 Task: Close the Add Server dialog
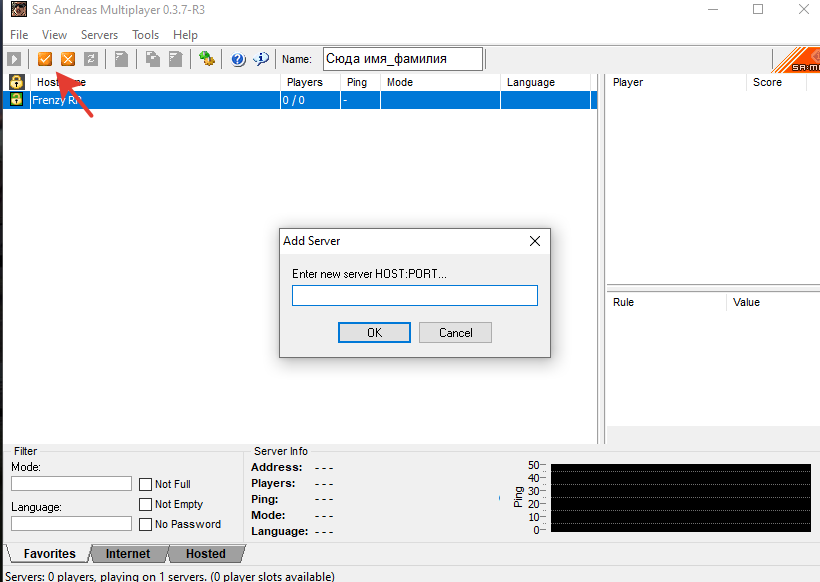[535, 241]
